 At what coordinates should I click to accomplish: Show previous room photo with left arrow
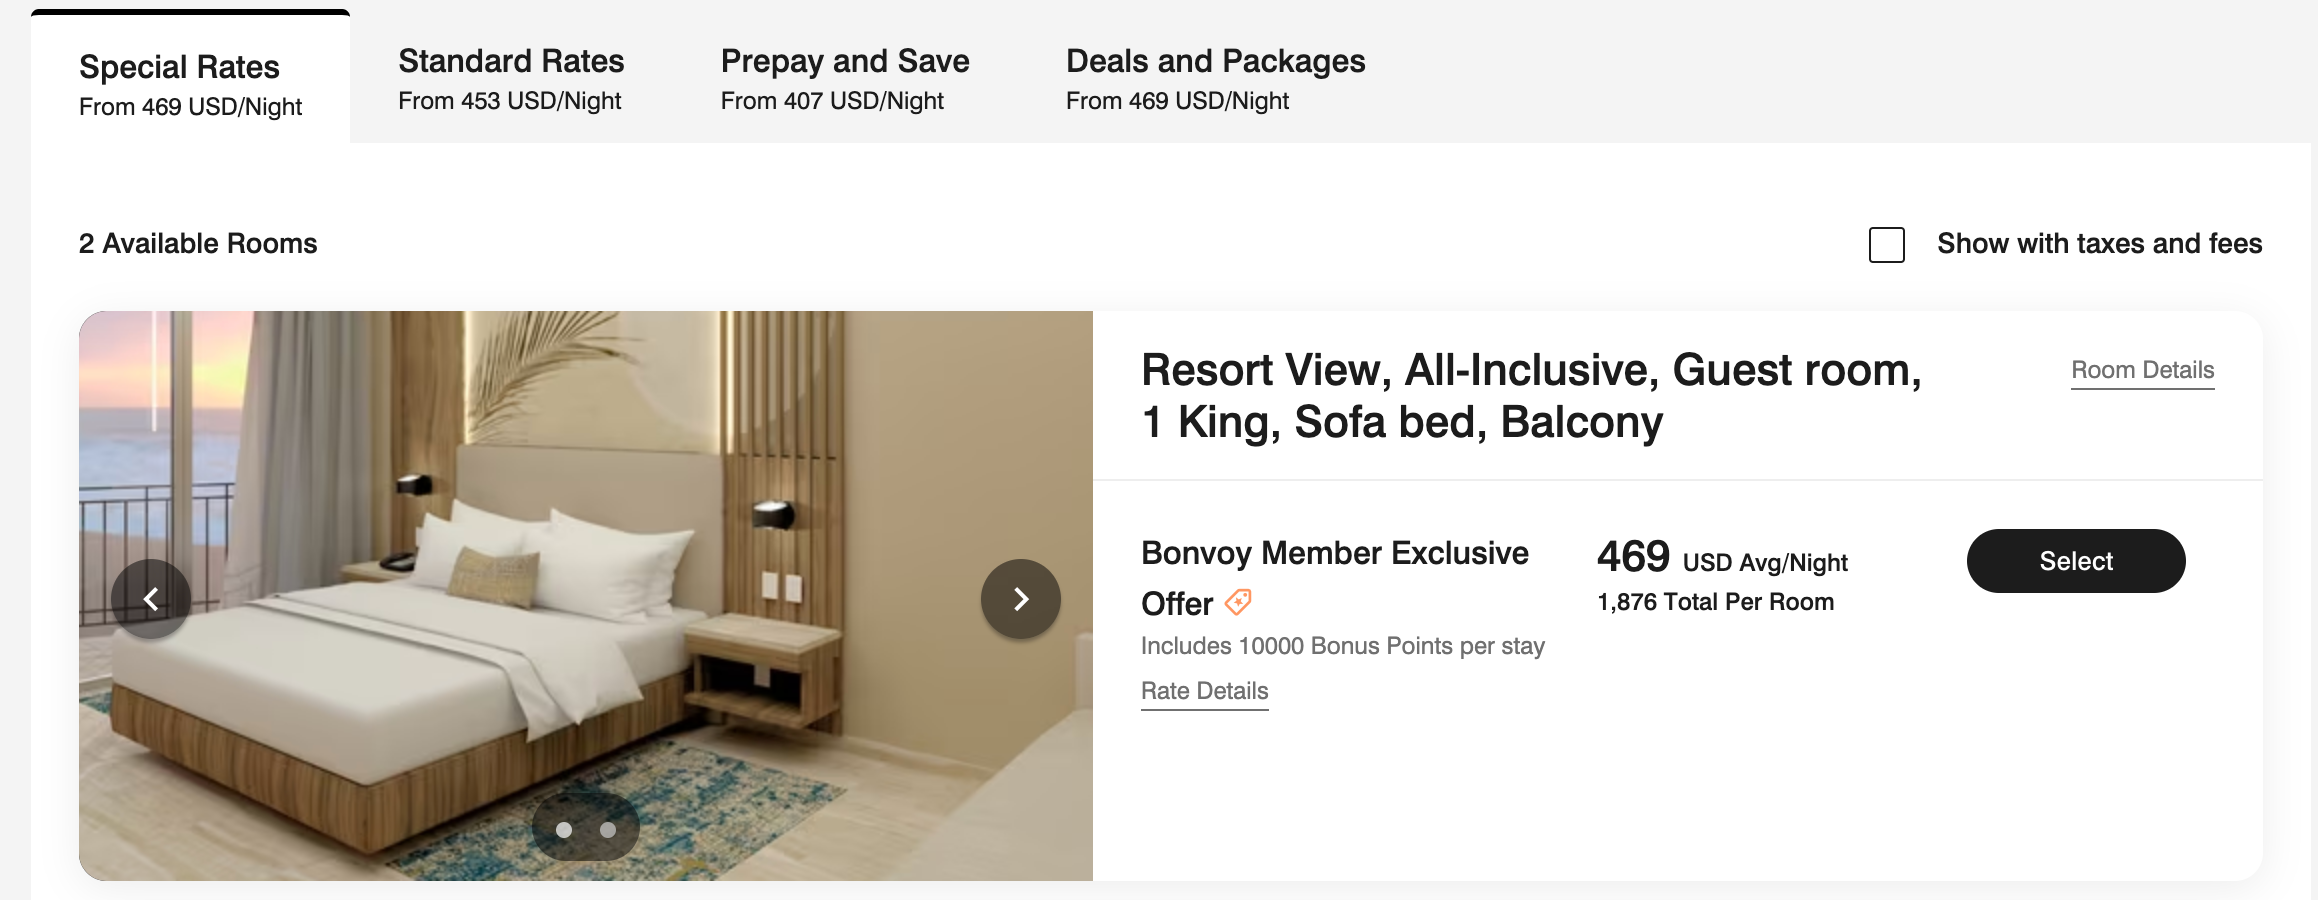tap(151, 599)
